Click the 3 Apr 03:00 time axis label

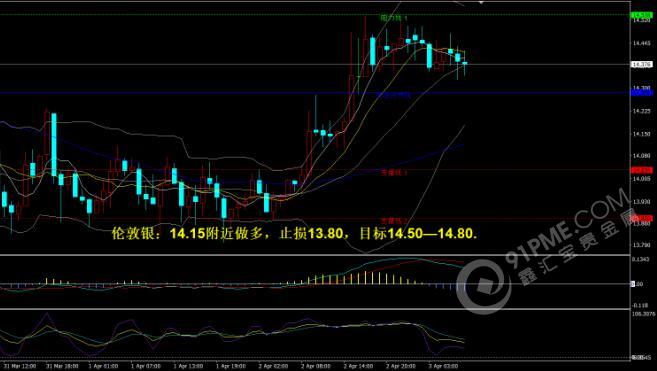click(443, 366)
